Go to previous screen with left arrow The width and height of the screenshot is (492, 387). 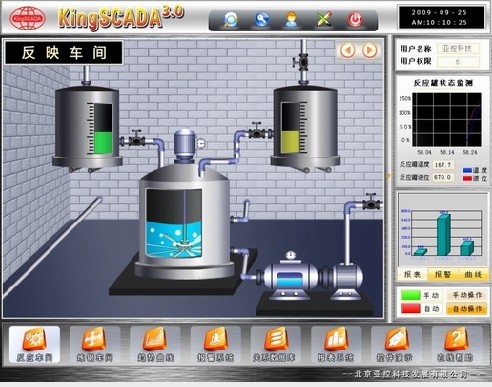348,51
